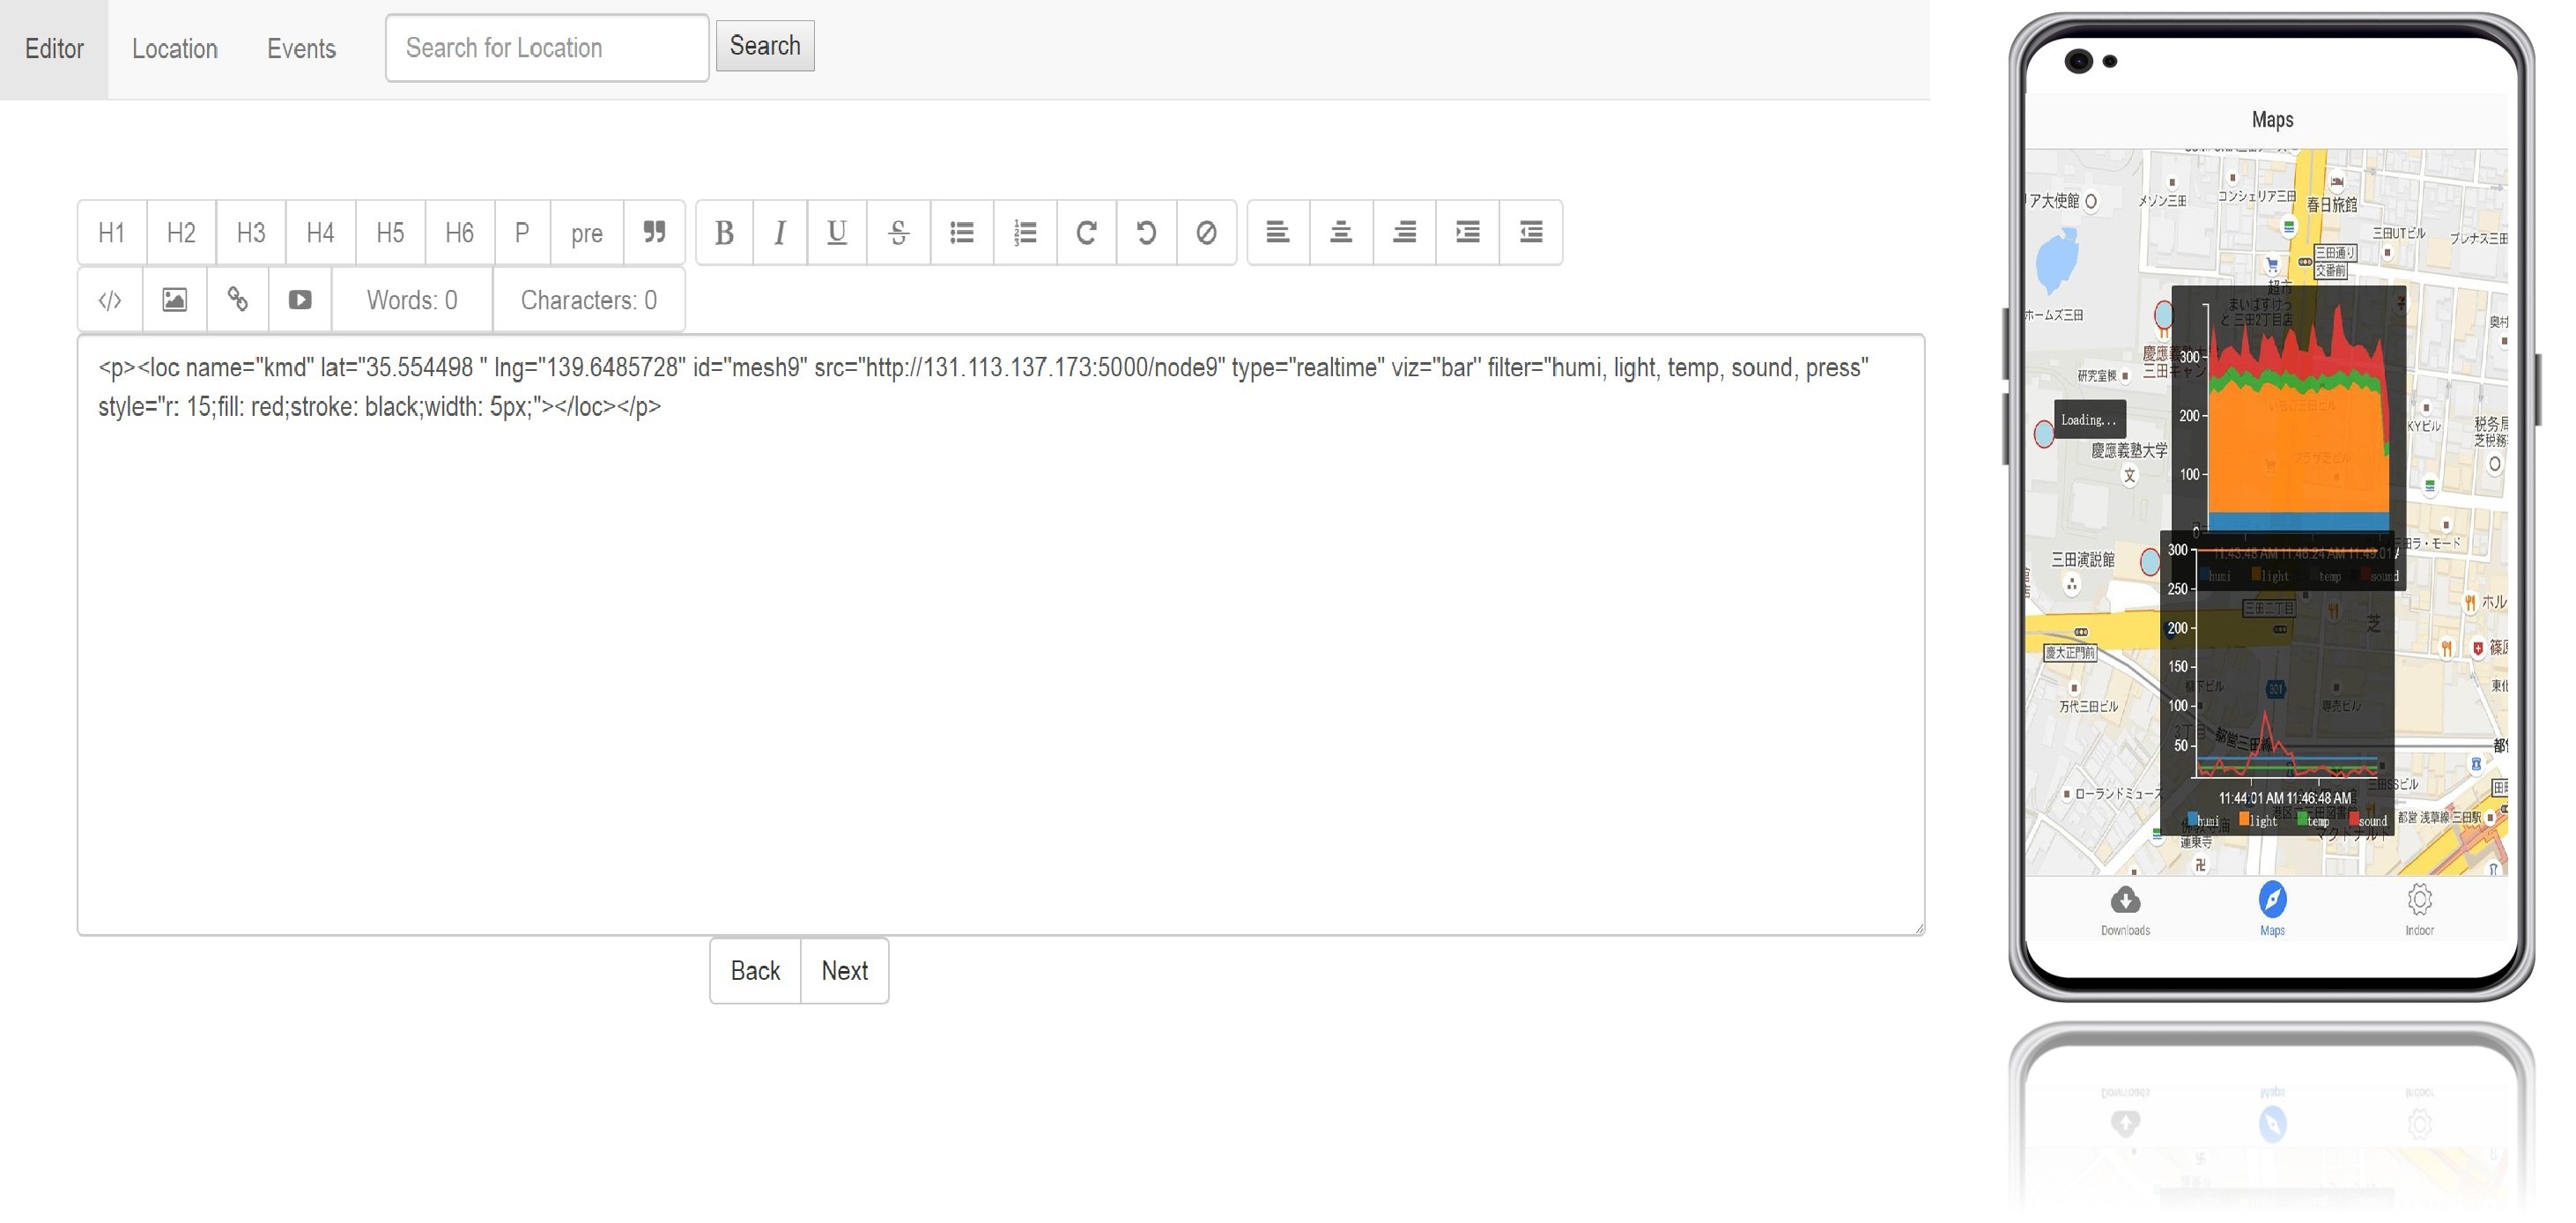2576x1223 pixels.
Task: Apply H1 heading format
Action: tap(112, 233)
